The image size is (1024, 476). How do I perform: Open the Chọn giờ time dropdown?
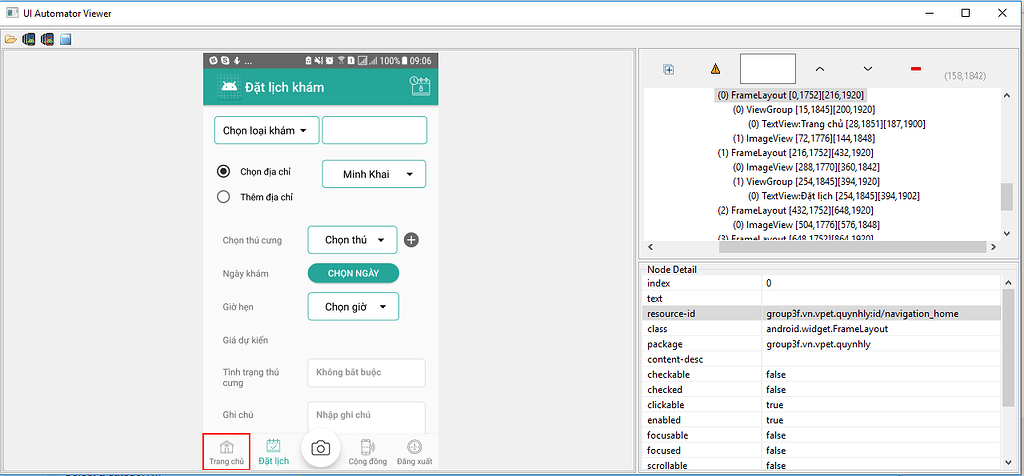coord(353,306)
